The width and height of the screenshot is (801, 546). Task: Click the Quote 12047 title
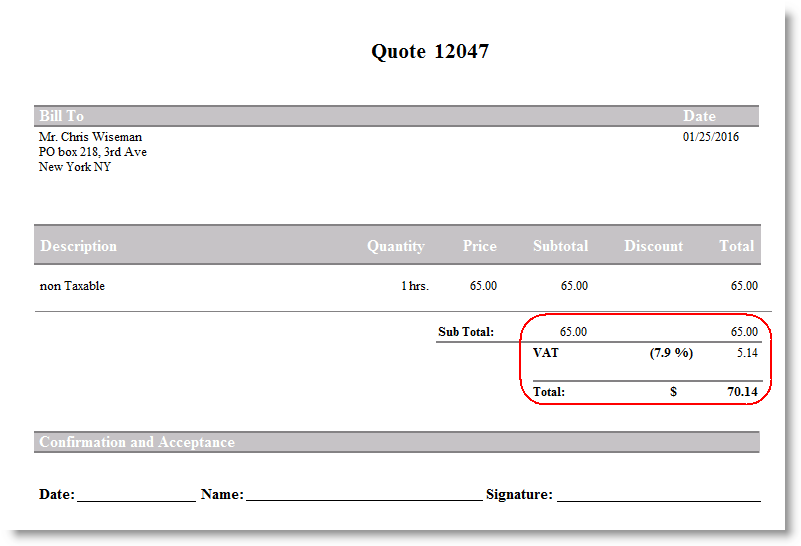(x=430, y=52)
